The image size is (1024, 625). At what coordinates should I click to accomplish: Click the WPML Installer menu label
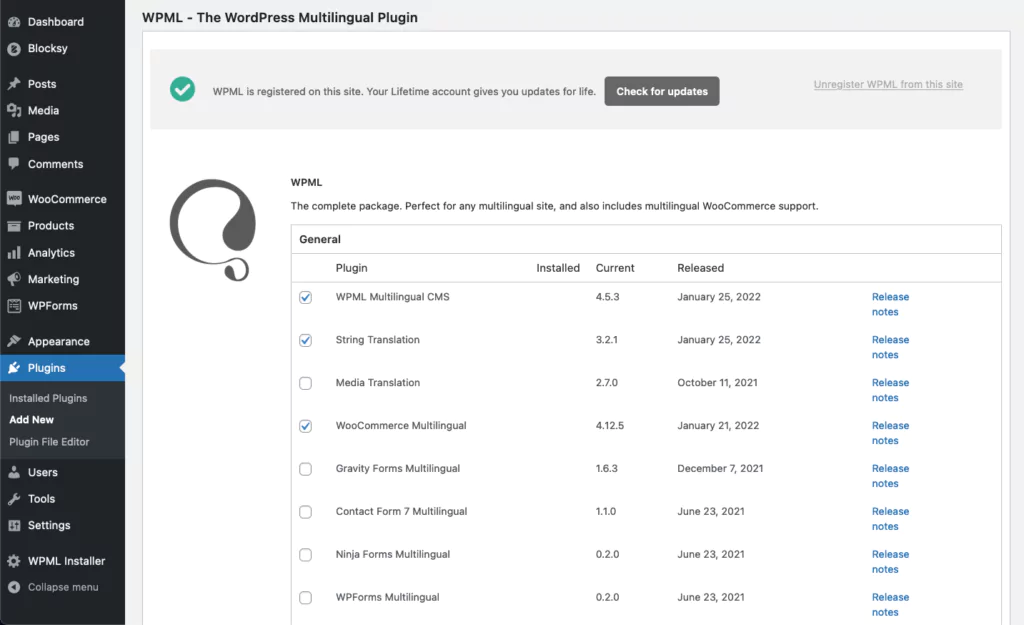[x=66, y=561]
